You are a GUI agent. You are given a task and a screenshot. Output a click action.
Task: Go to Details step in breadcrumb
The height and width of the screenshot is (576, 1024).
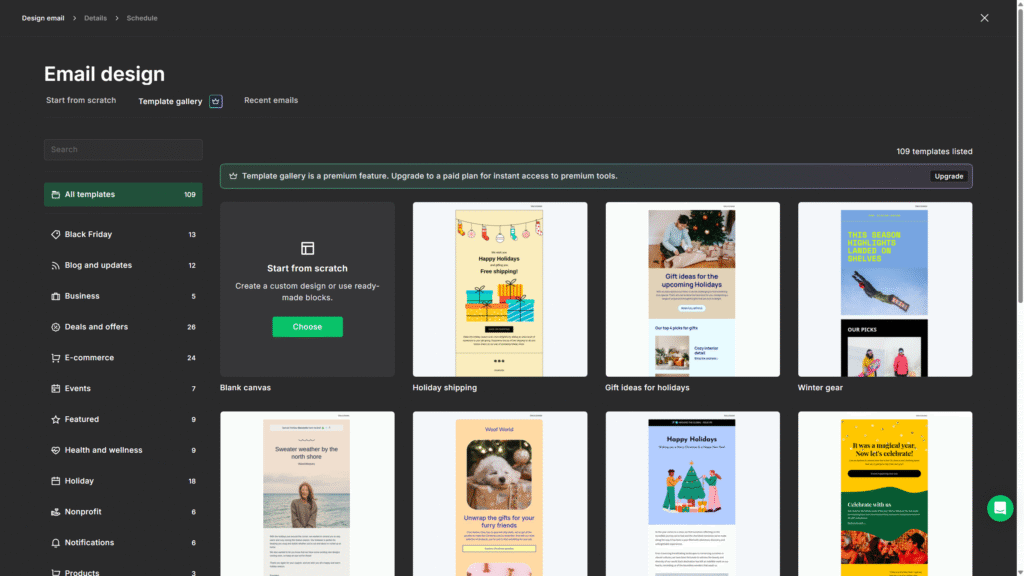coord(96,18)
